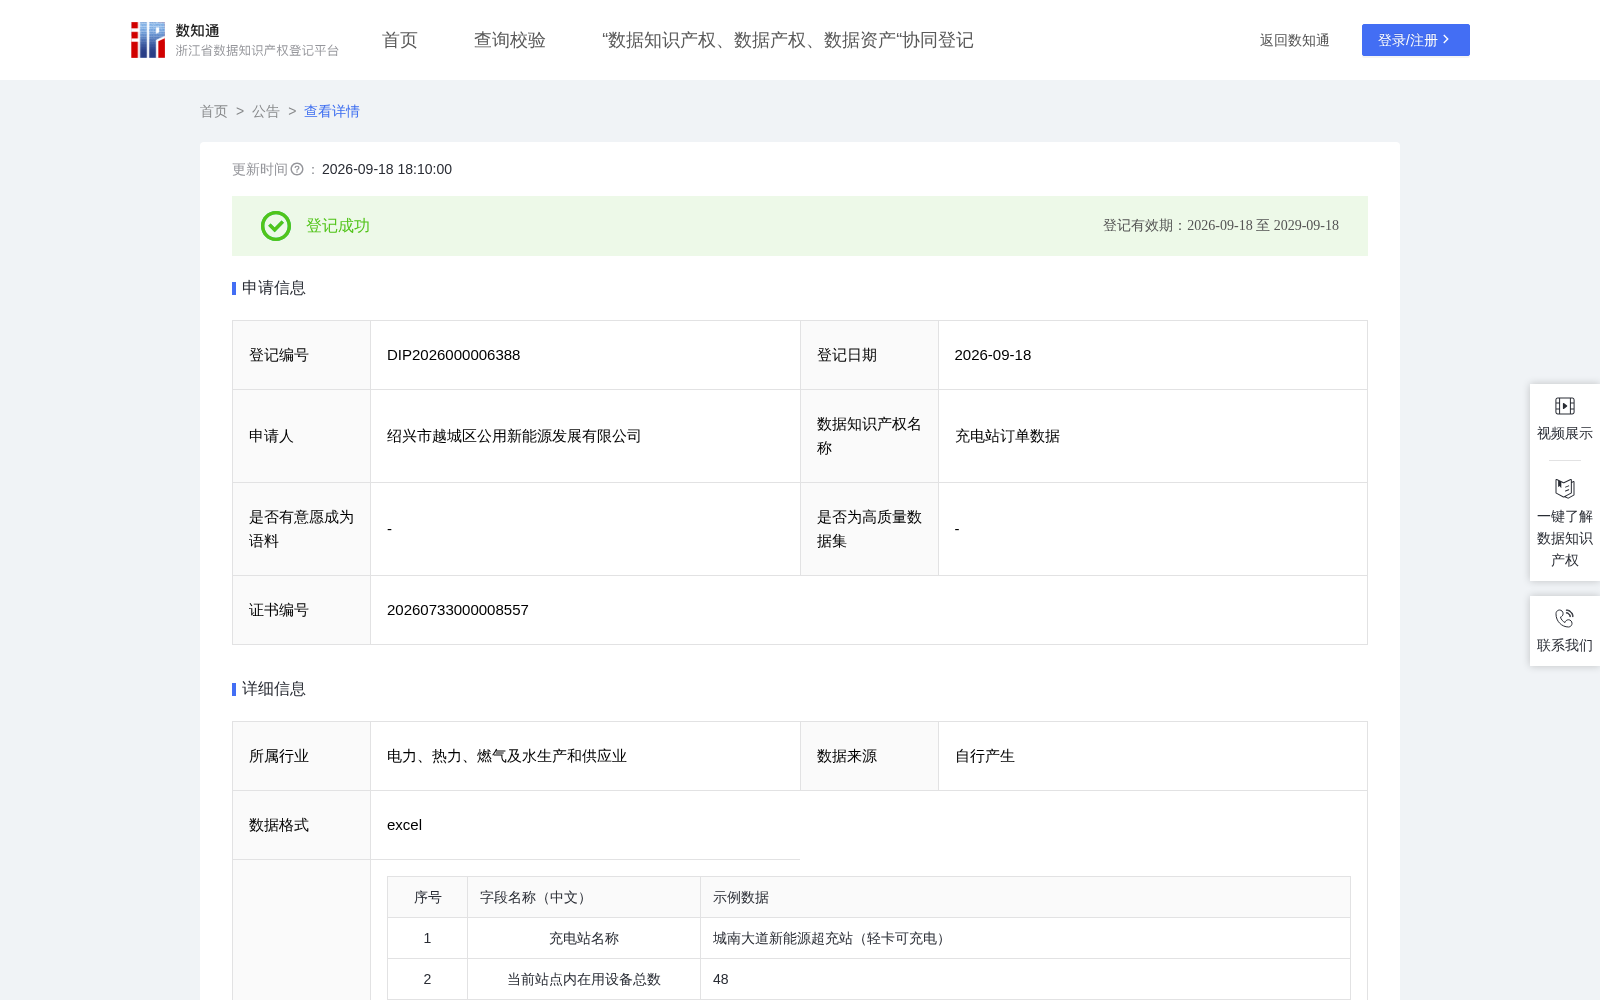The image size is (1600, 1000).
Task: Click the 序号 column header
Action: tap(428, 897)
